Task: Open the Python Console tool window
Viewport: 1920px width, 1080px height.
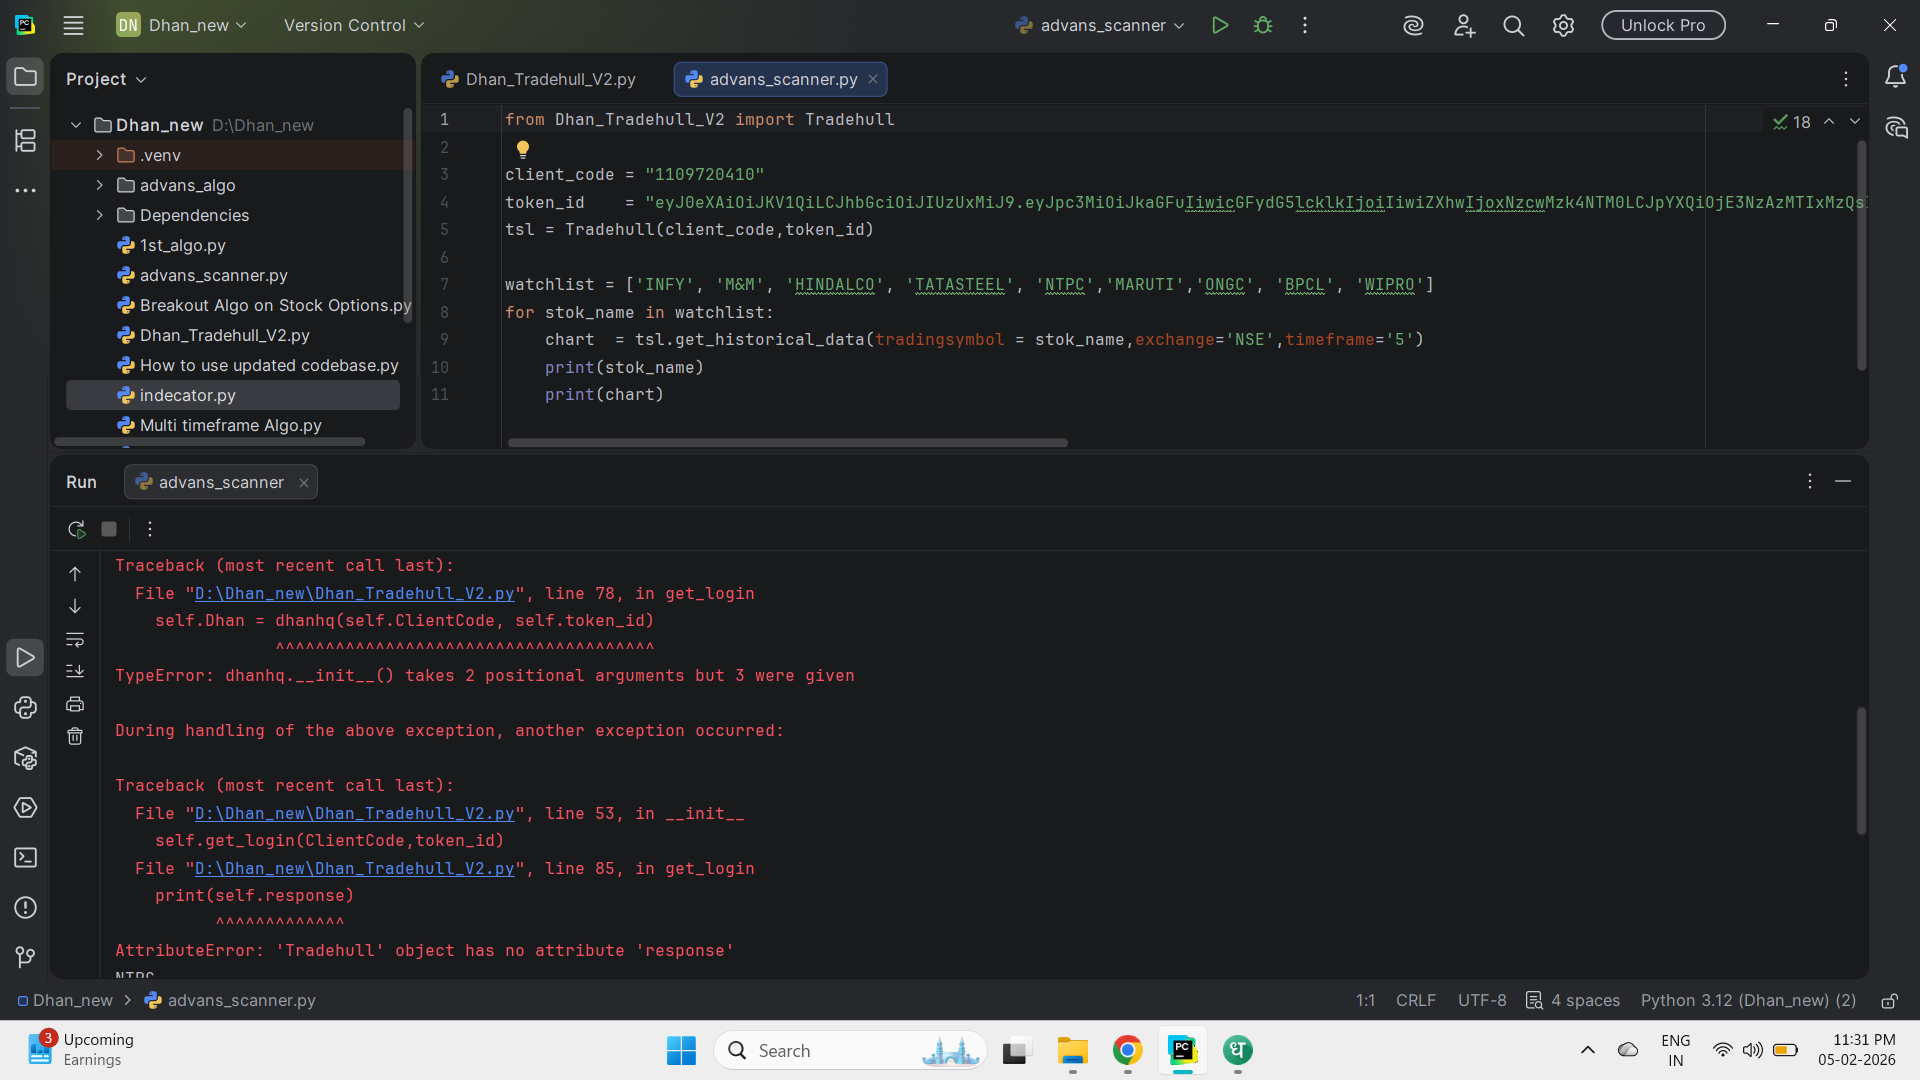Action: pyautogui.click(x=25, y=708)
